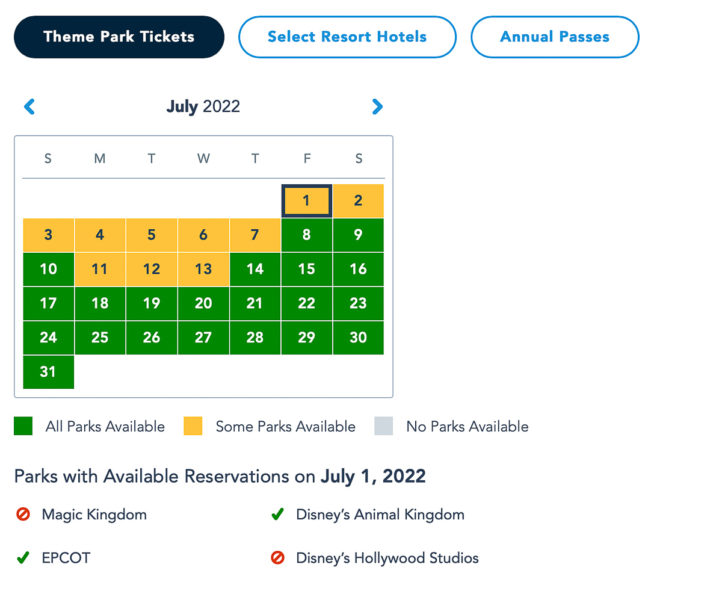Click the green All Parks Available legend swatch
This screenshot has height=600, width=722.
pos(23,426)
